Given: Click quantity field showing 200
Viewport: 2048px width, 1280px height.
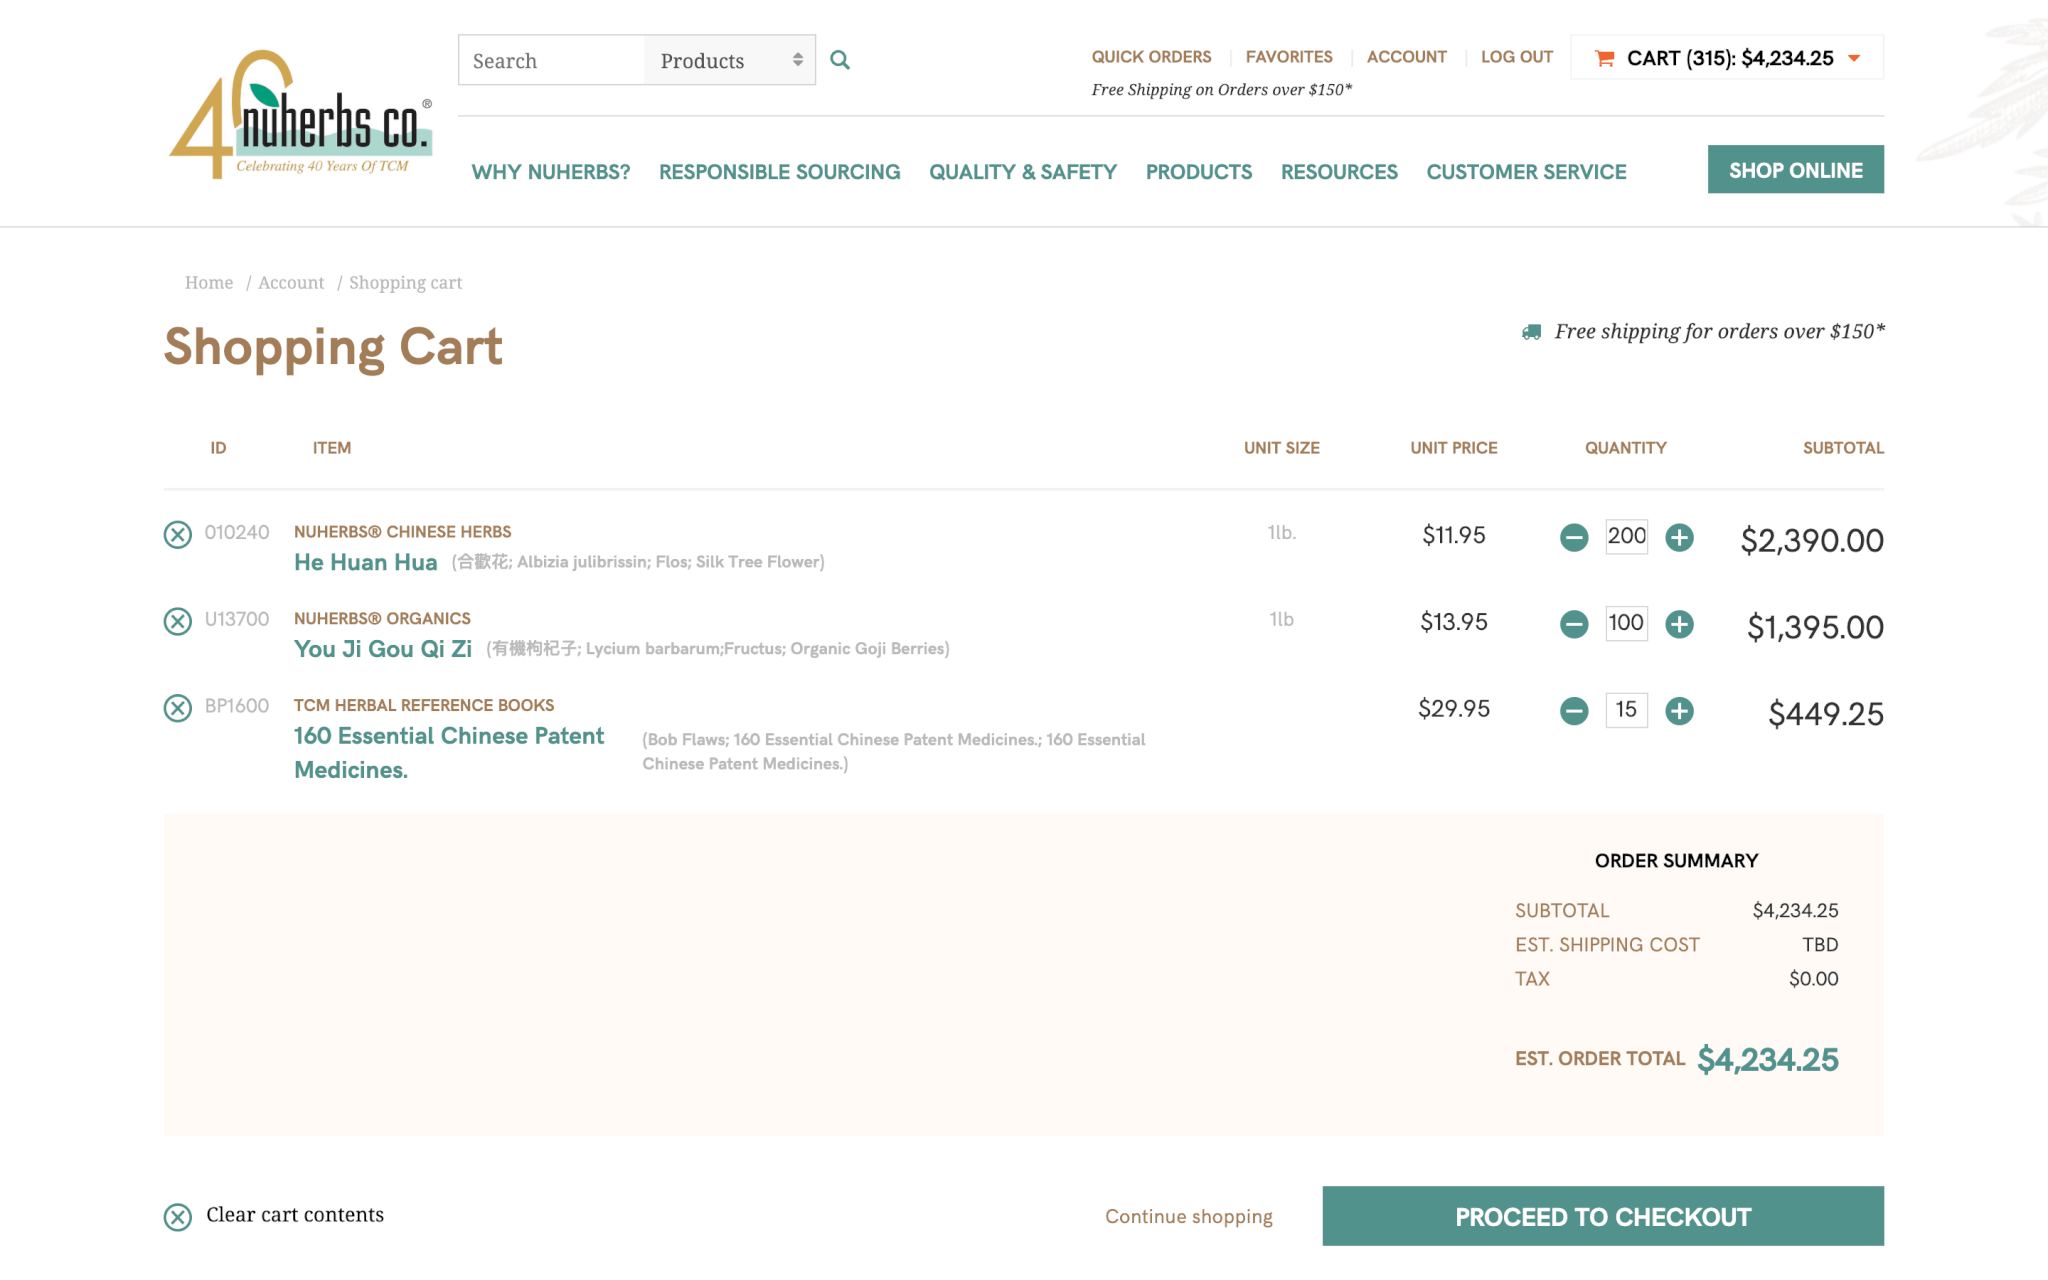Looking at the screenshot, I should point(1626,537).
